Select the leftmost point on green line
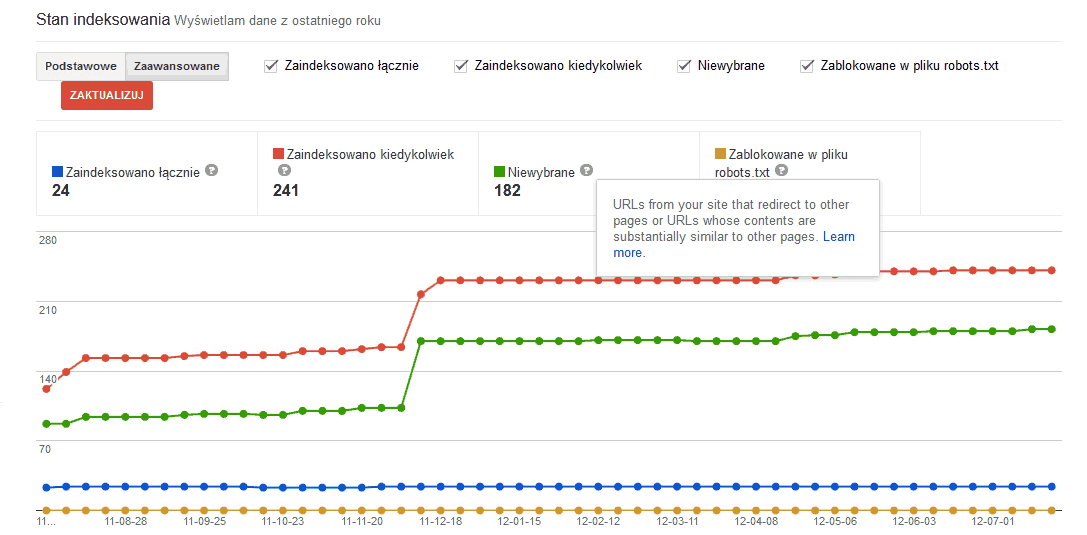1087x535 pixels. [x=46, y=424]
